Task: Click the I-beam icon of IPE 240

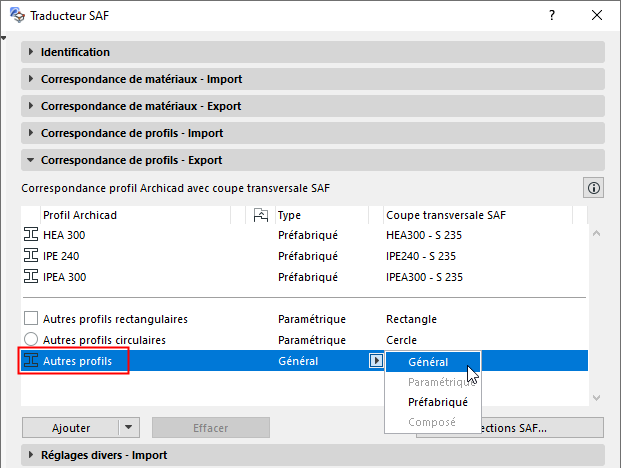Action: click(x=31, y=255)
